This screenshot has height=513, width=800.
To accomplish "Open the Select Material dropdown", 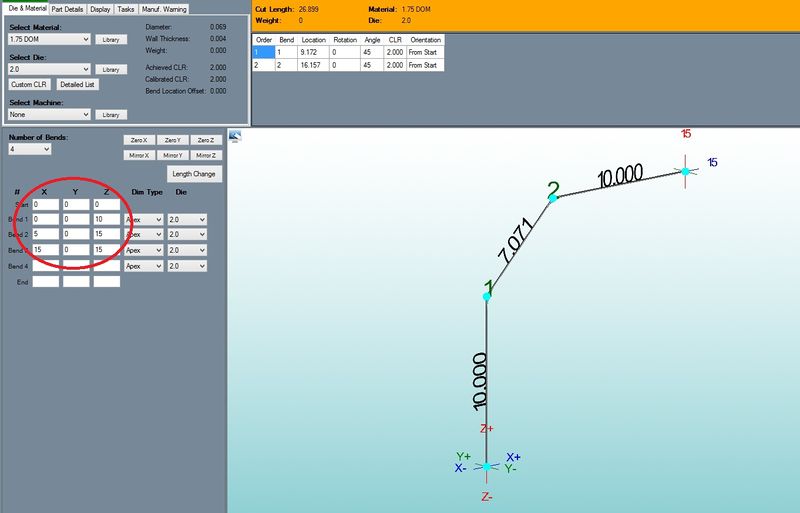I will click(49, 39).
